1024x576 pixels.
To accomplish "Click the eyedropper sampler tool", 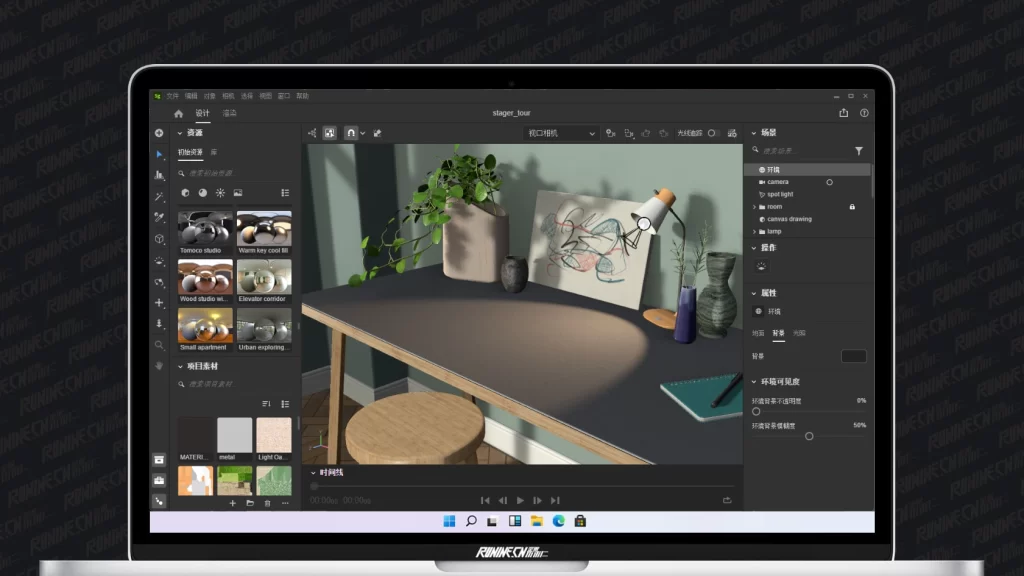I will click(x=159, y=217).
